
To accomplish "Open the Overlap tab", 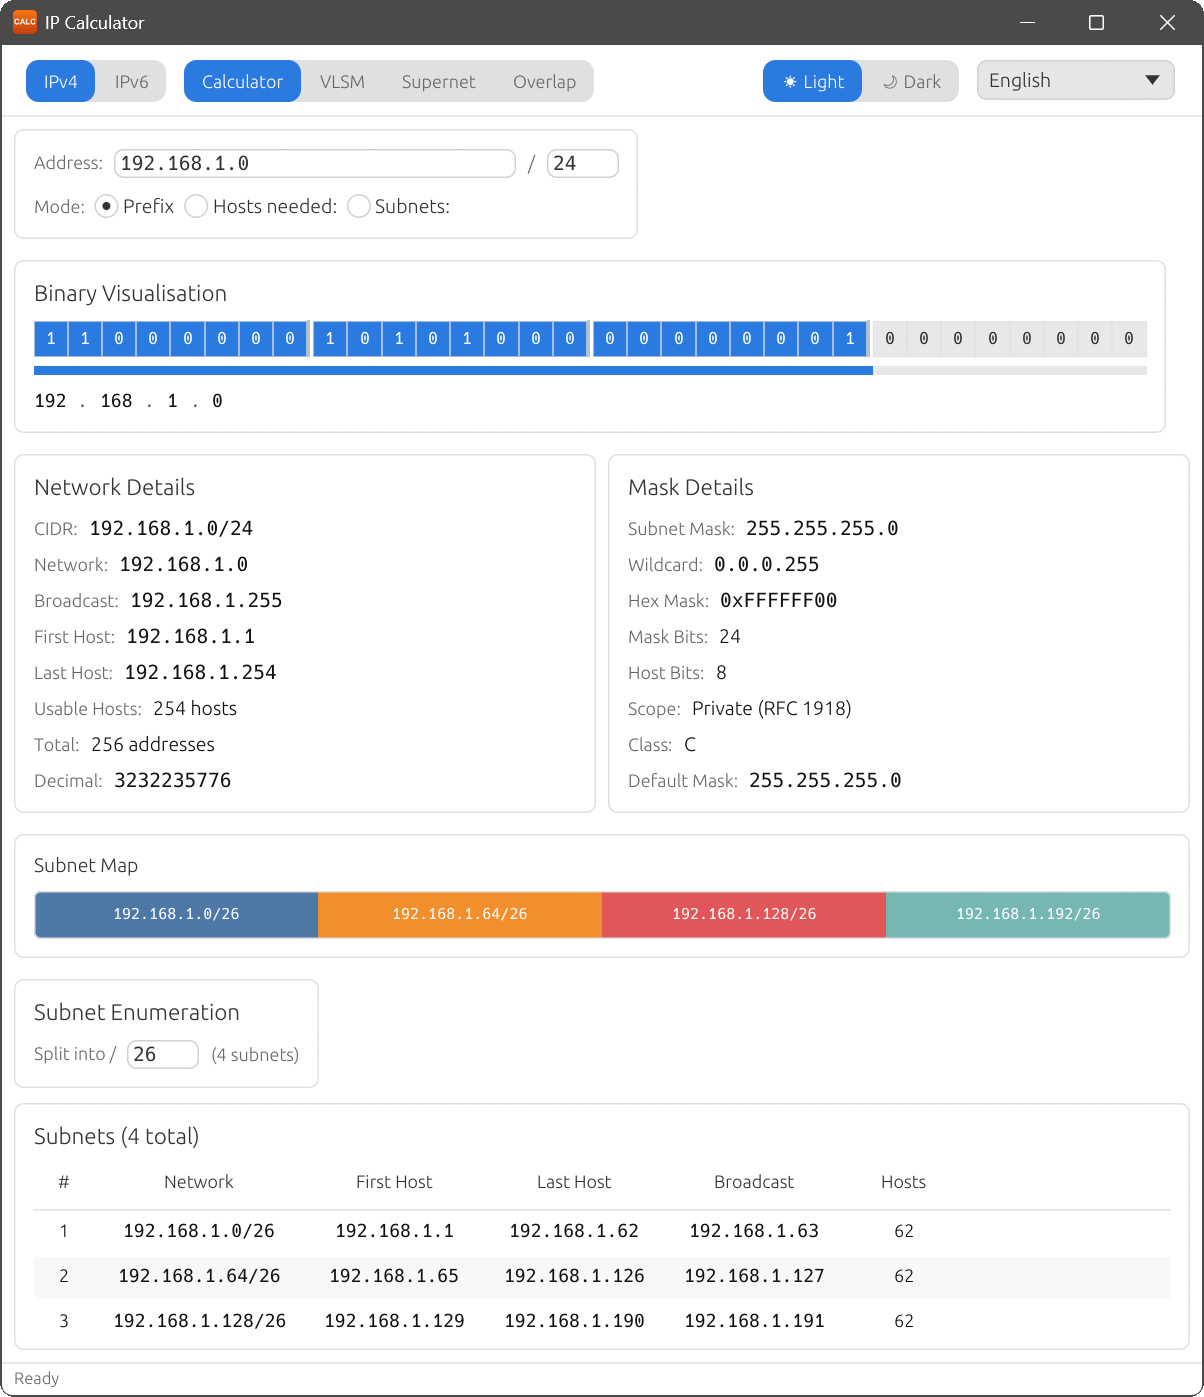I will coord(544,81).
